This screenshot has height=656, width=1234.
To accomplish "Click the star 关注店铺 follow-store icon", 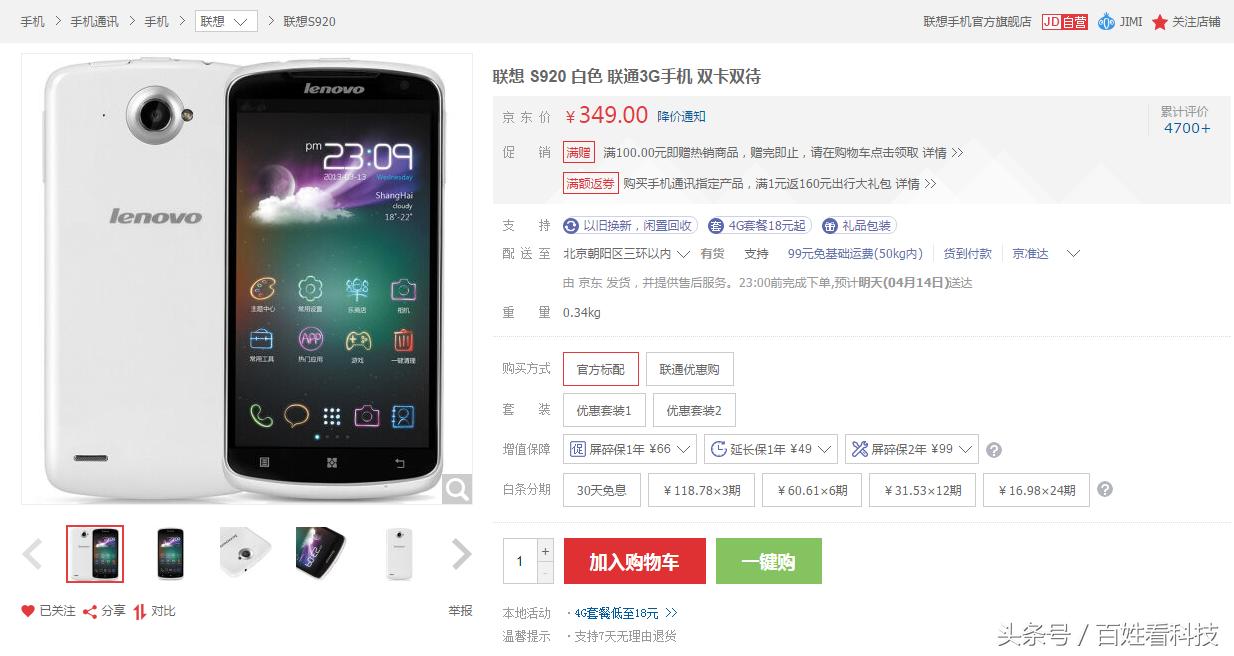I will pyautogui.click(x=1159, y=21).
